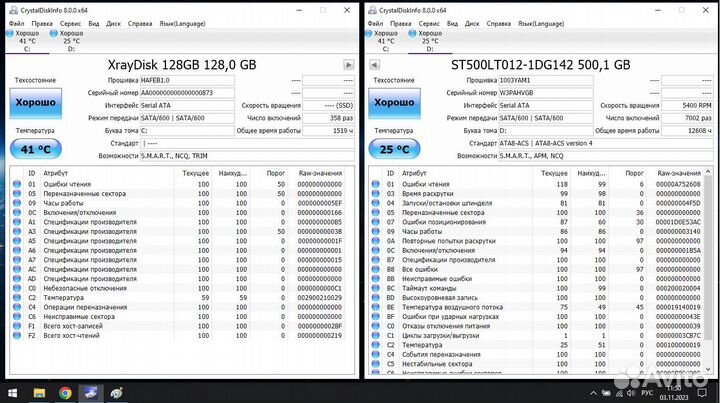Image resolution: width=720 pixels, height=403 pixels.
Task: Click Хорошо health button in left window
Action: tap(36, 103)
